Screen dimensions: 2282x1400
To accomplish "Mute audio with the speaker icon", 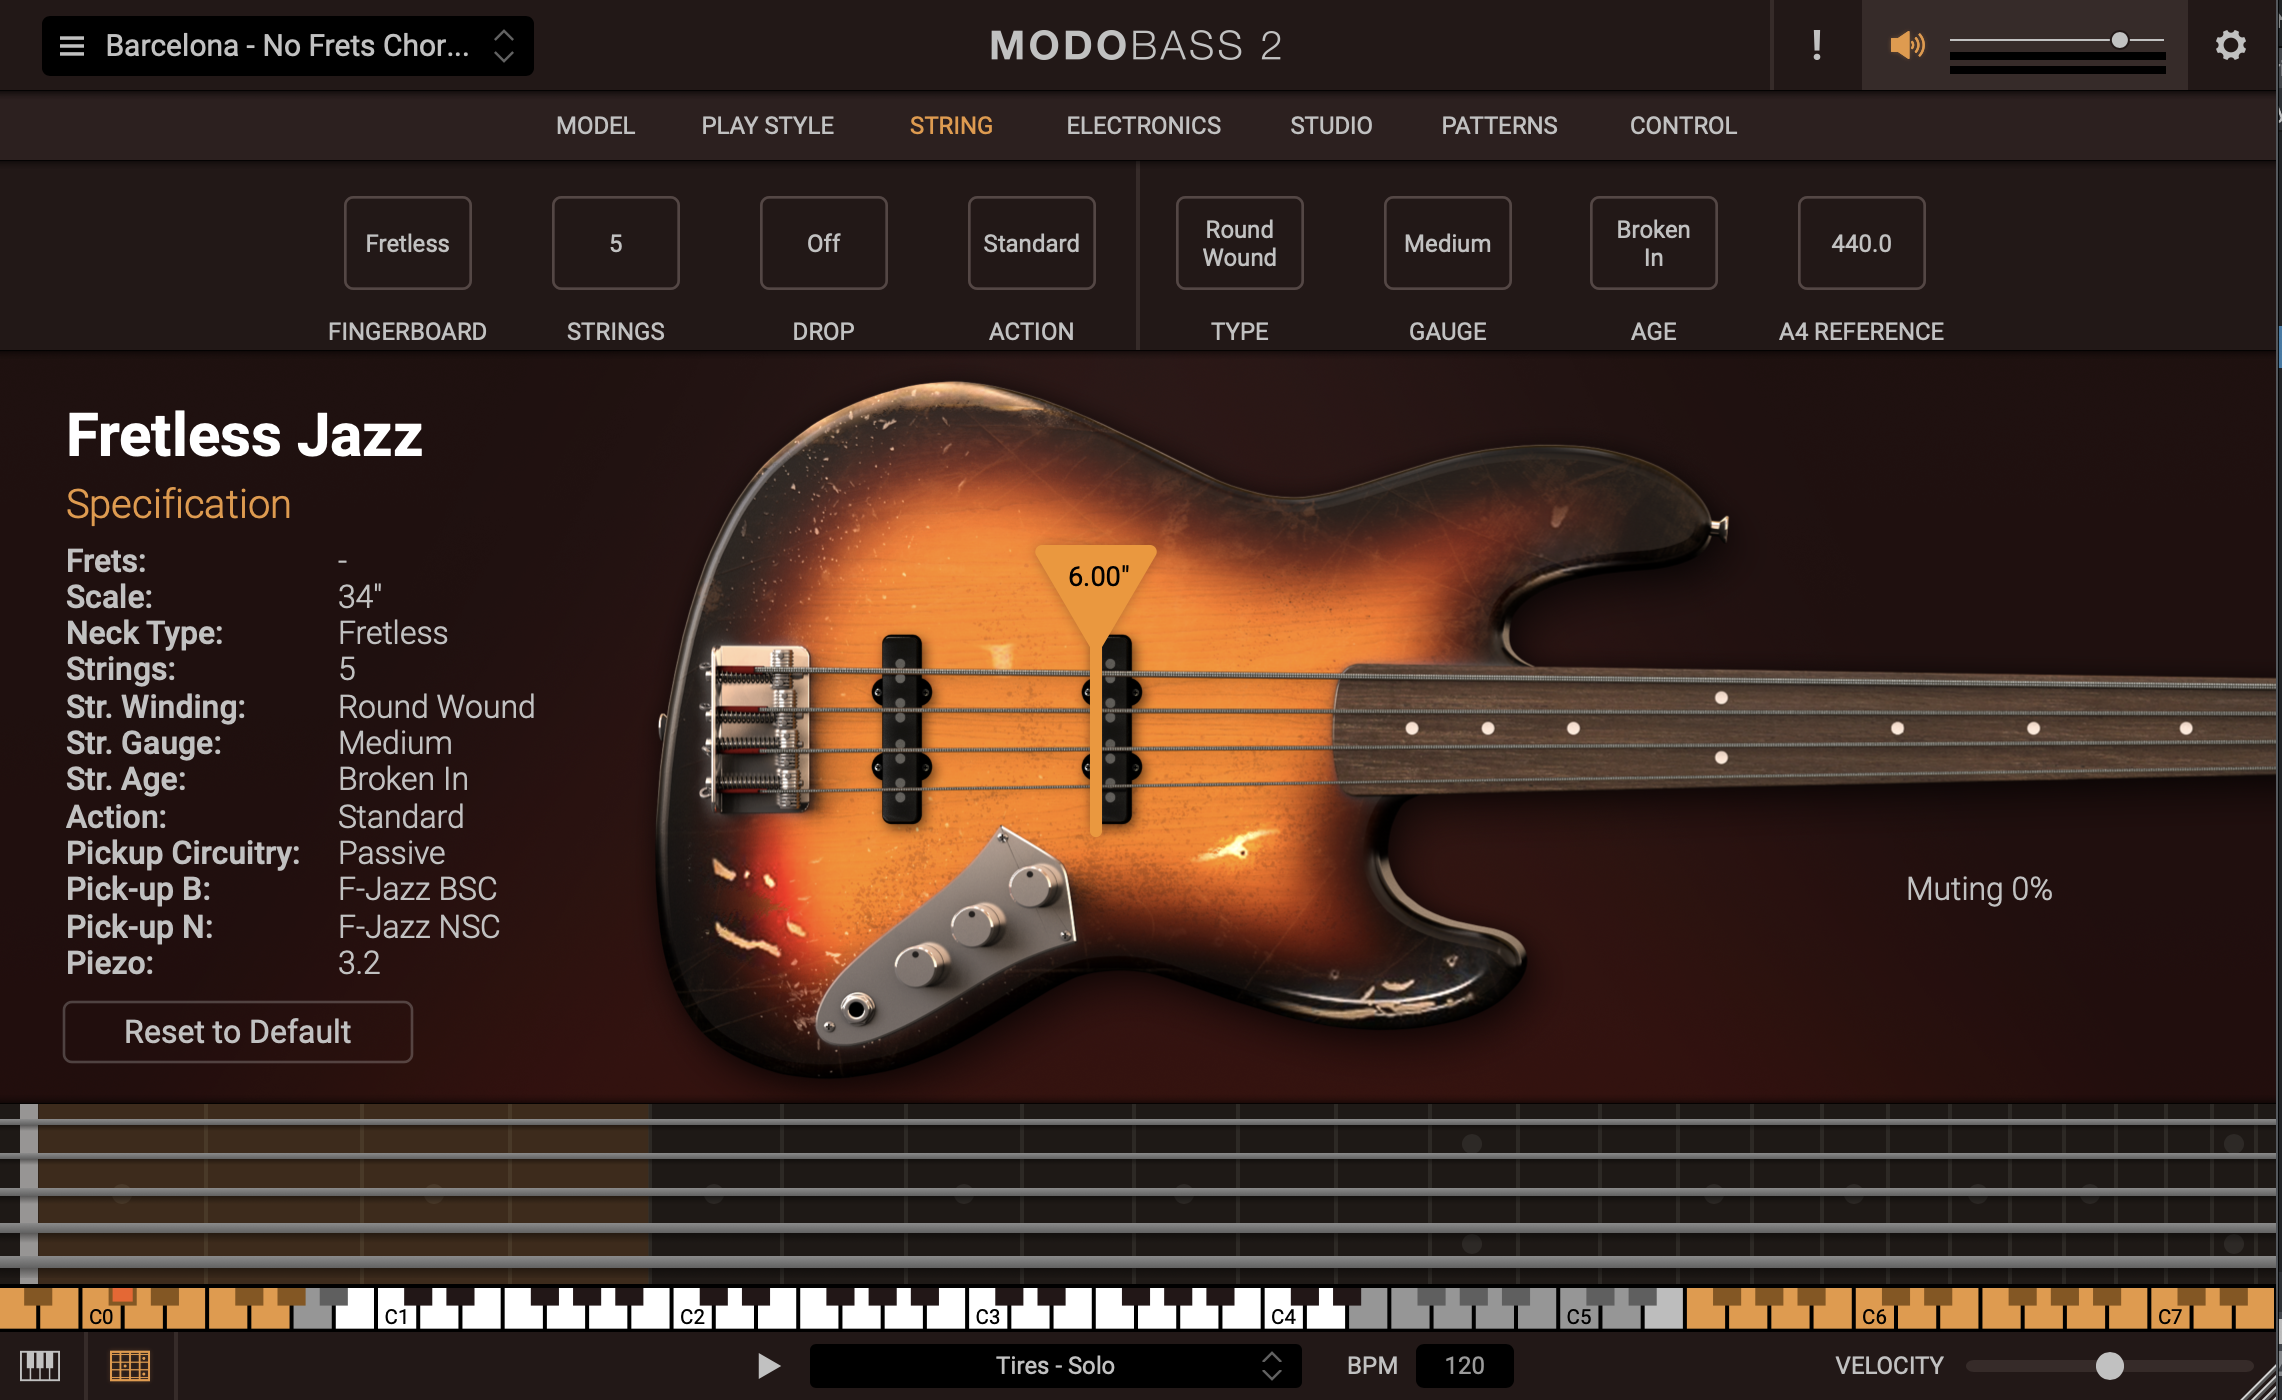I will (1907, 45).
